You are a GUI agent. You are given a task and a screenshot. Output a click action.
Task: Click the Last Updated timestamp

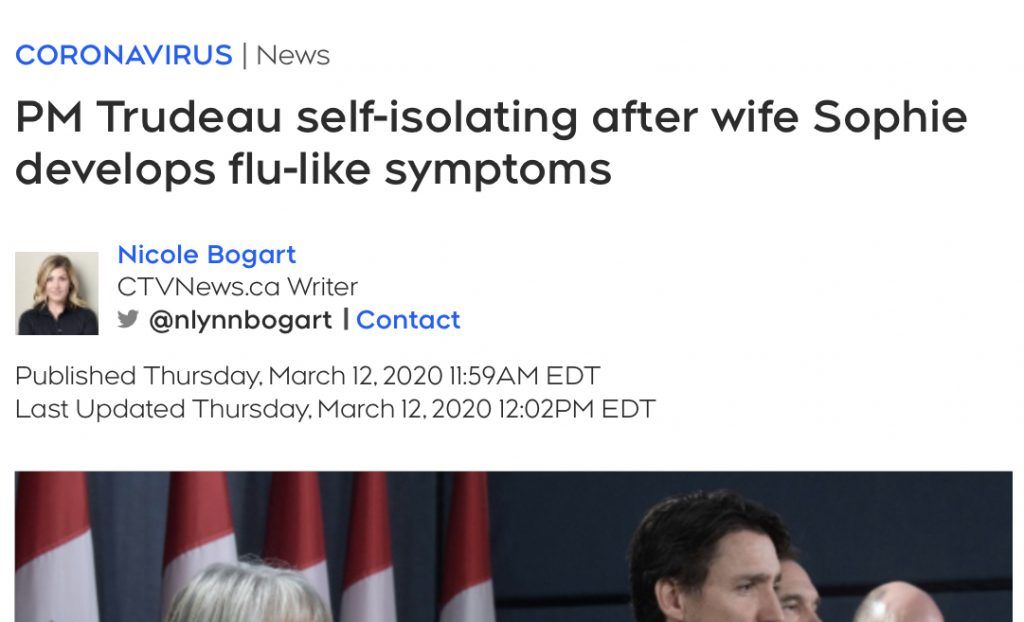(x=335, y=409)
